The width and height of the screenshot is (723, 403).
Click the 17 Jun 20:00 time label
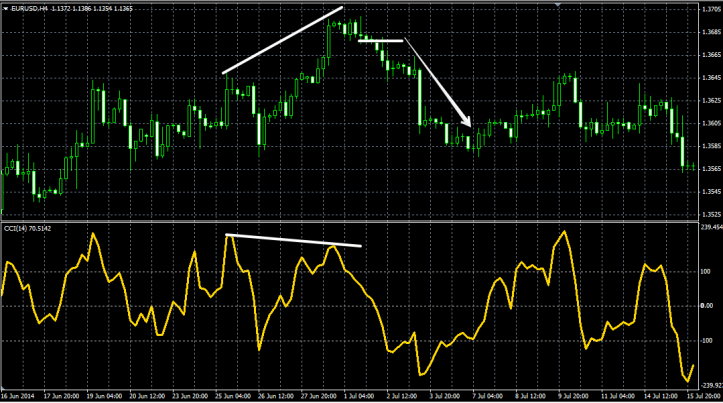pyautogui.click(x=61, y=396)
